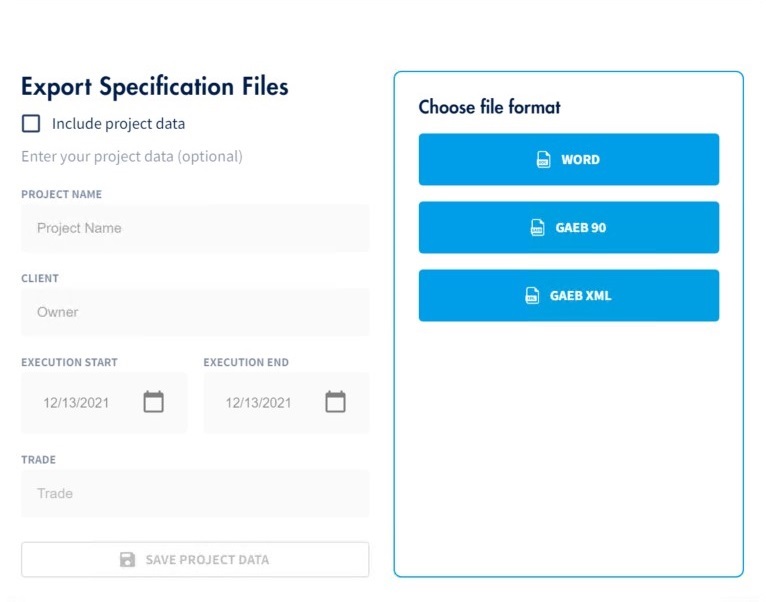Click the Word file icon
Viewport: 766px width, 602px height.
(544, 160)
